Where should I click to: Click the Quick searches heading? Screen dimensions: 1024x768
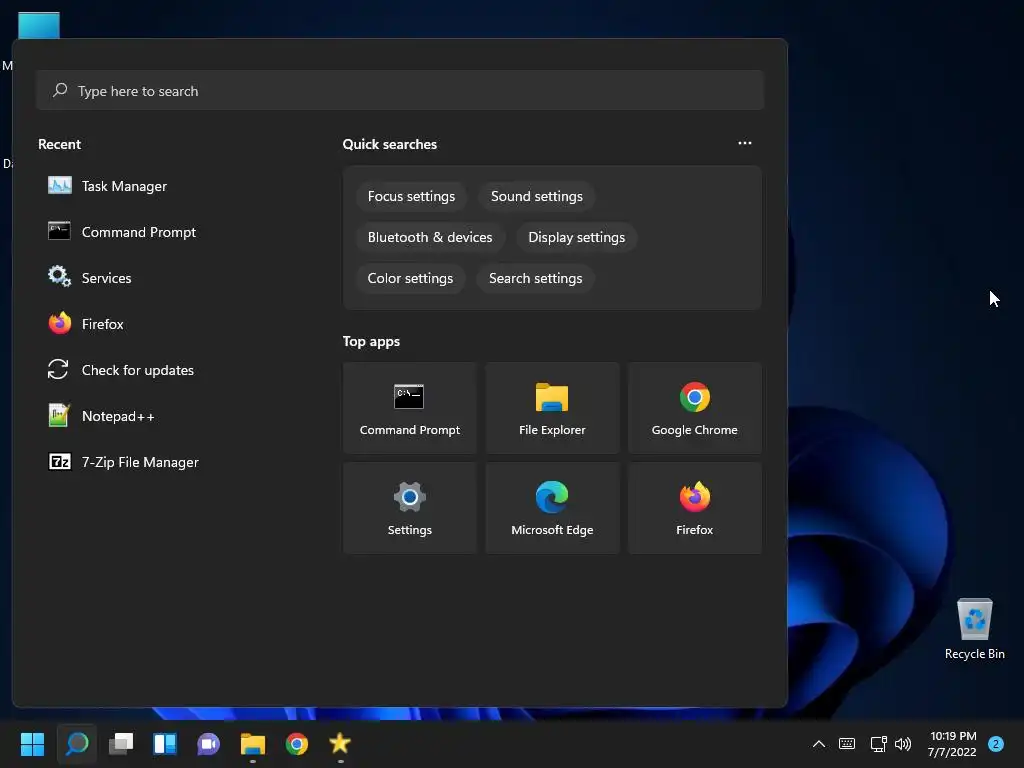(x=390, y=144)
